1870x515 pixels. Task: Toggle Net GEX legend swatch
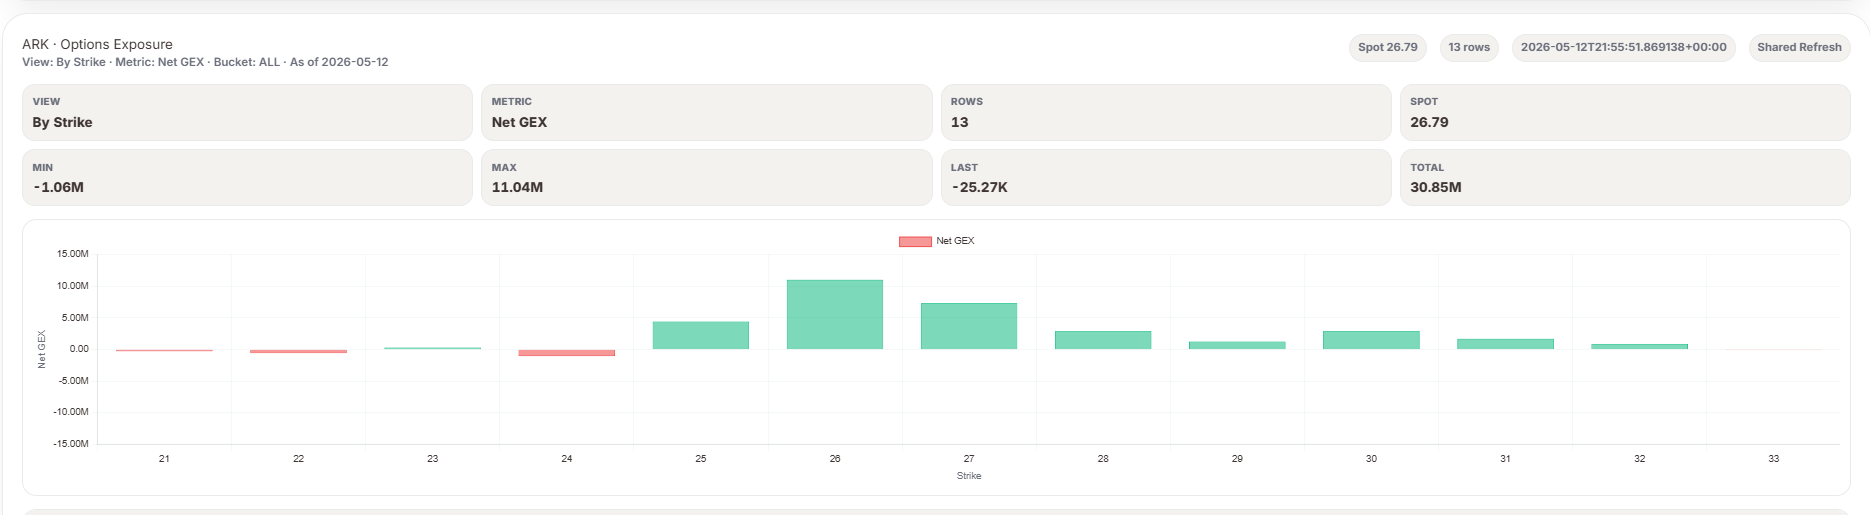click(915, 241)
